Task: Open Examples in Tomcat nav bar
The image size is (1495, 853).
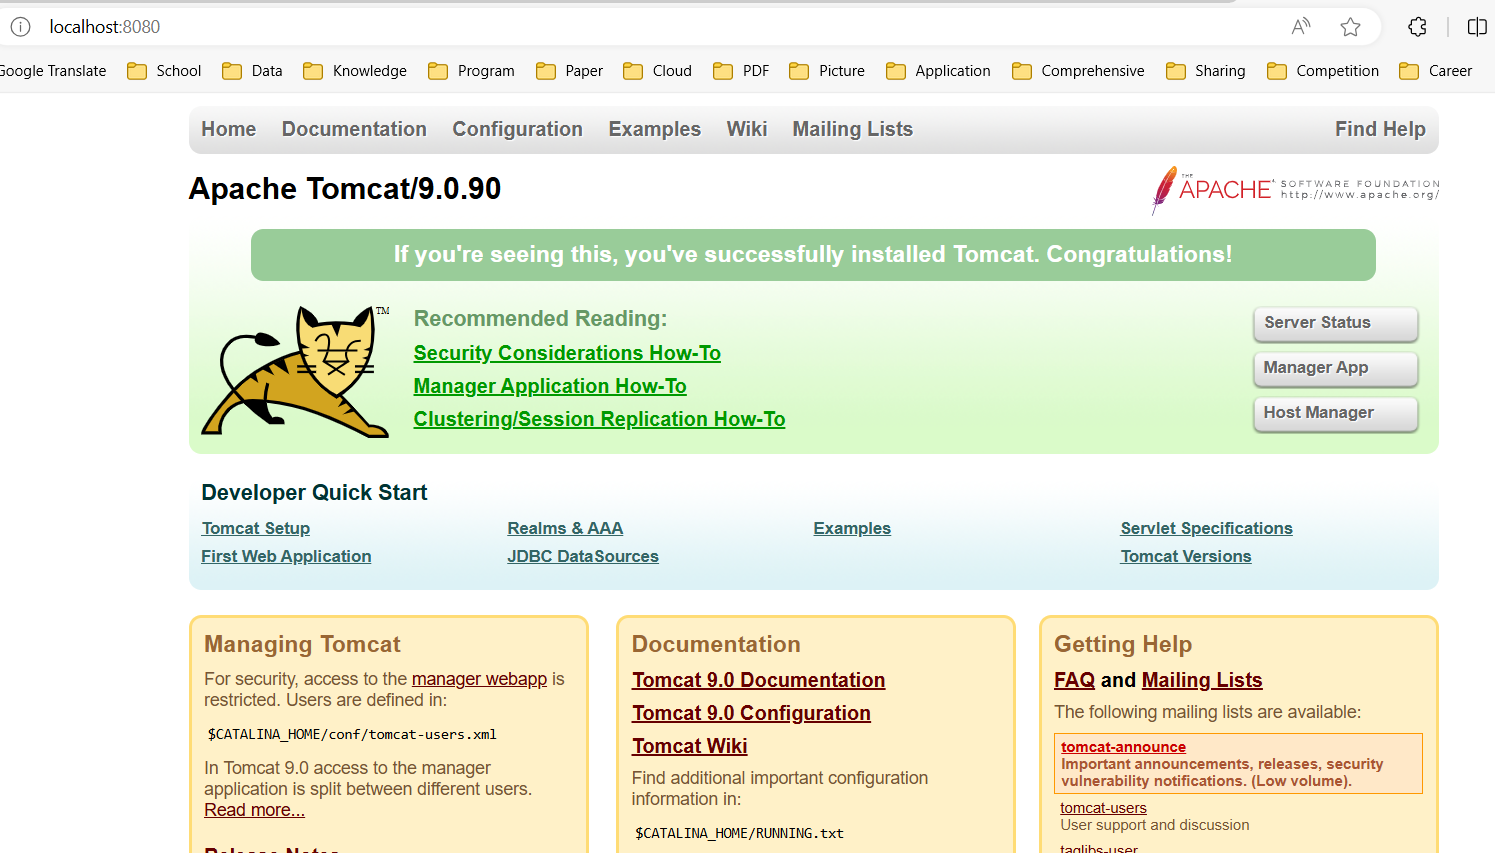Action: [x=655, y=129]
